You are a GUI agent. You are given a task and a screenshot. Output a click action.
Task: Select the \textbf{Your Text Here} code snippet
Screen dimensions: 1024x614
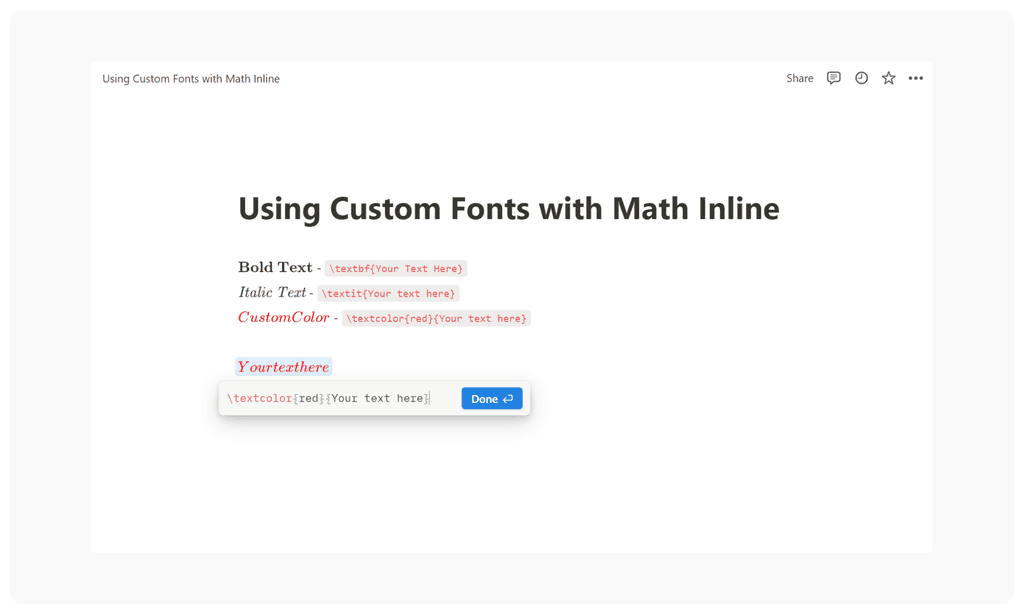click(396, 268)
